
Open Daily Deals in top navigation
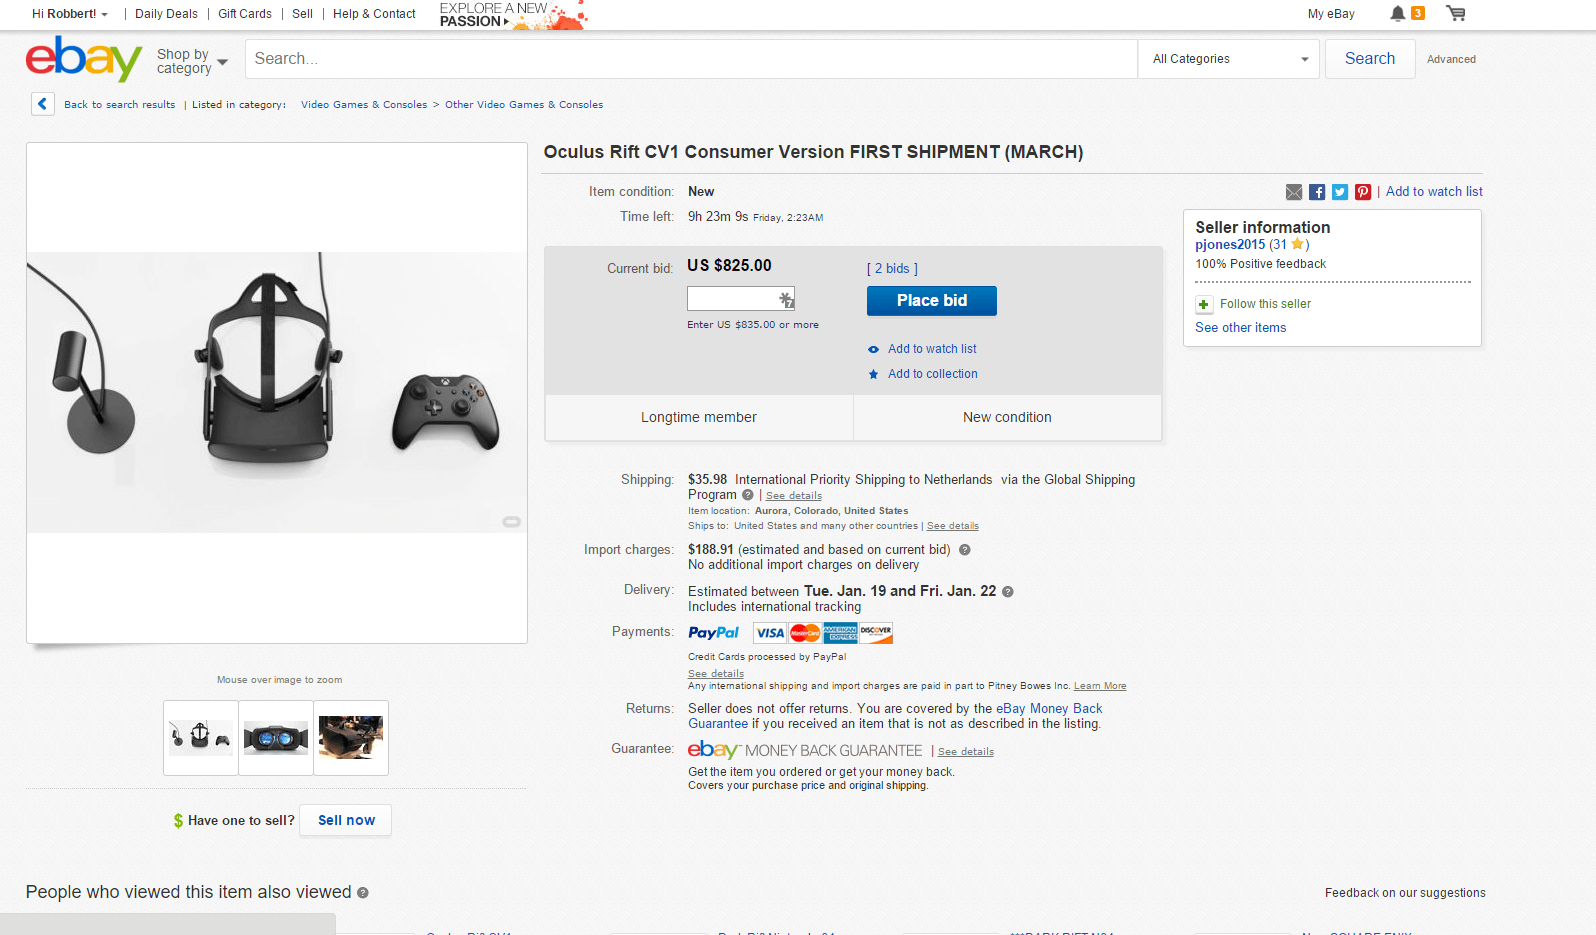click(166, 14)
